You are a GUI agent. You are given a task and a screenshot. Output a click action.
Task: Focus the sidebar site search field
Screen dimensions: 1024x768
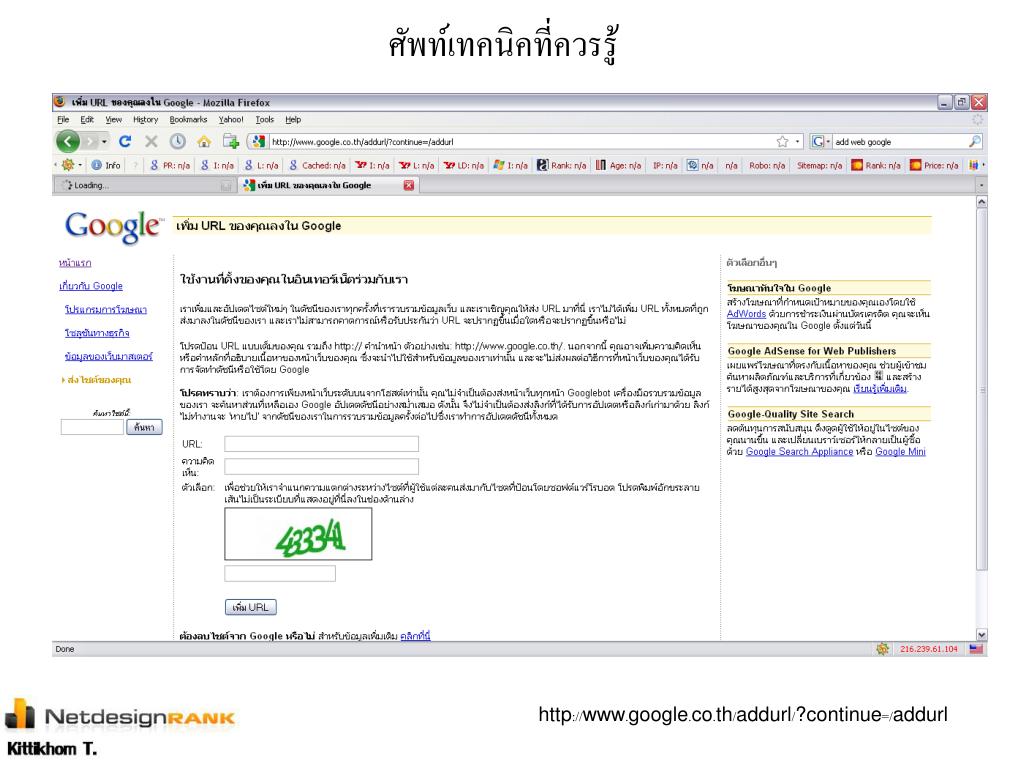tap(92, 427)
